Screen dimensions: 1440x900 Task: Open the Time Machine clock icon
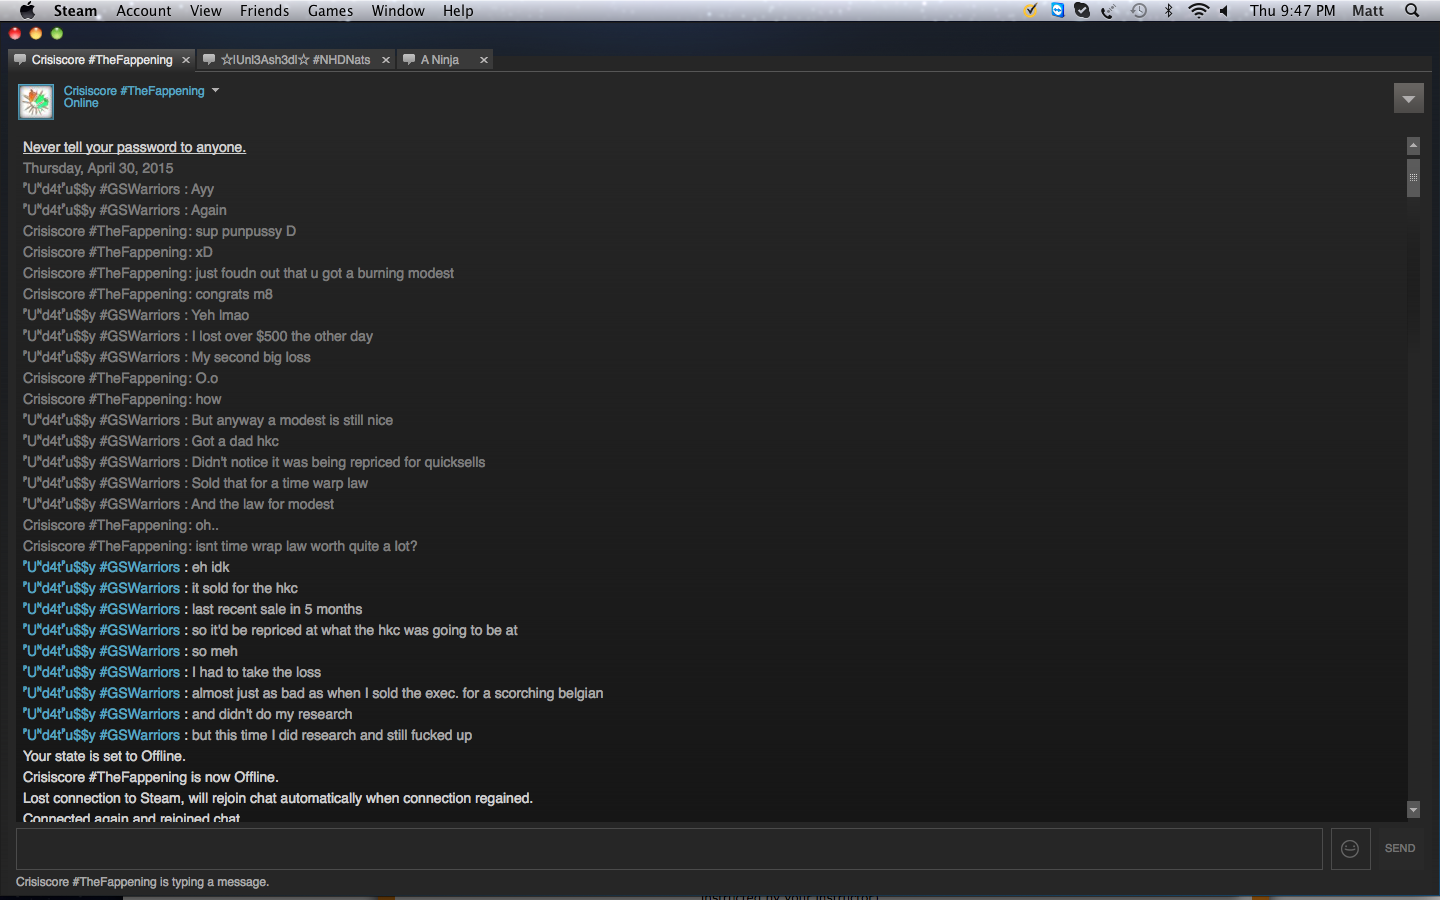(x=1139, y=11)
